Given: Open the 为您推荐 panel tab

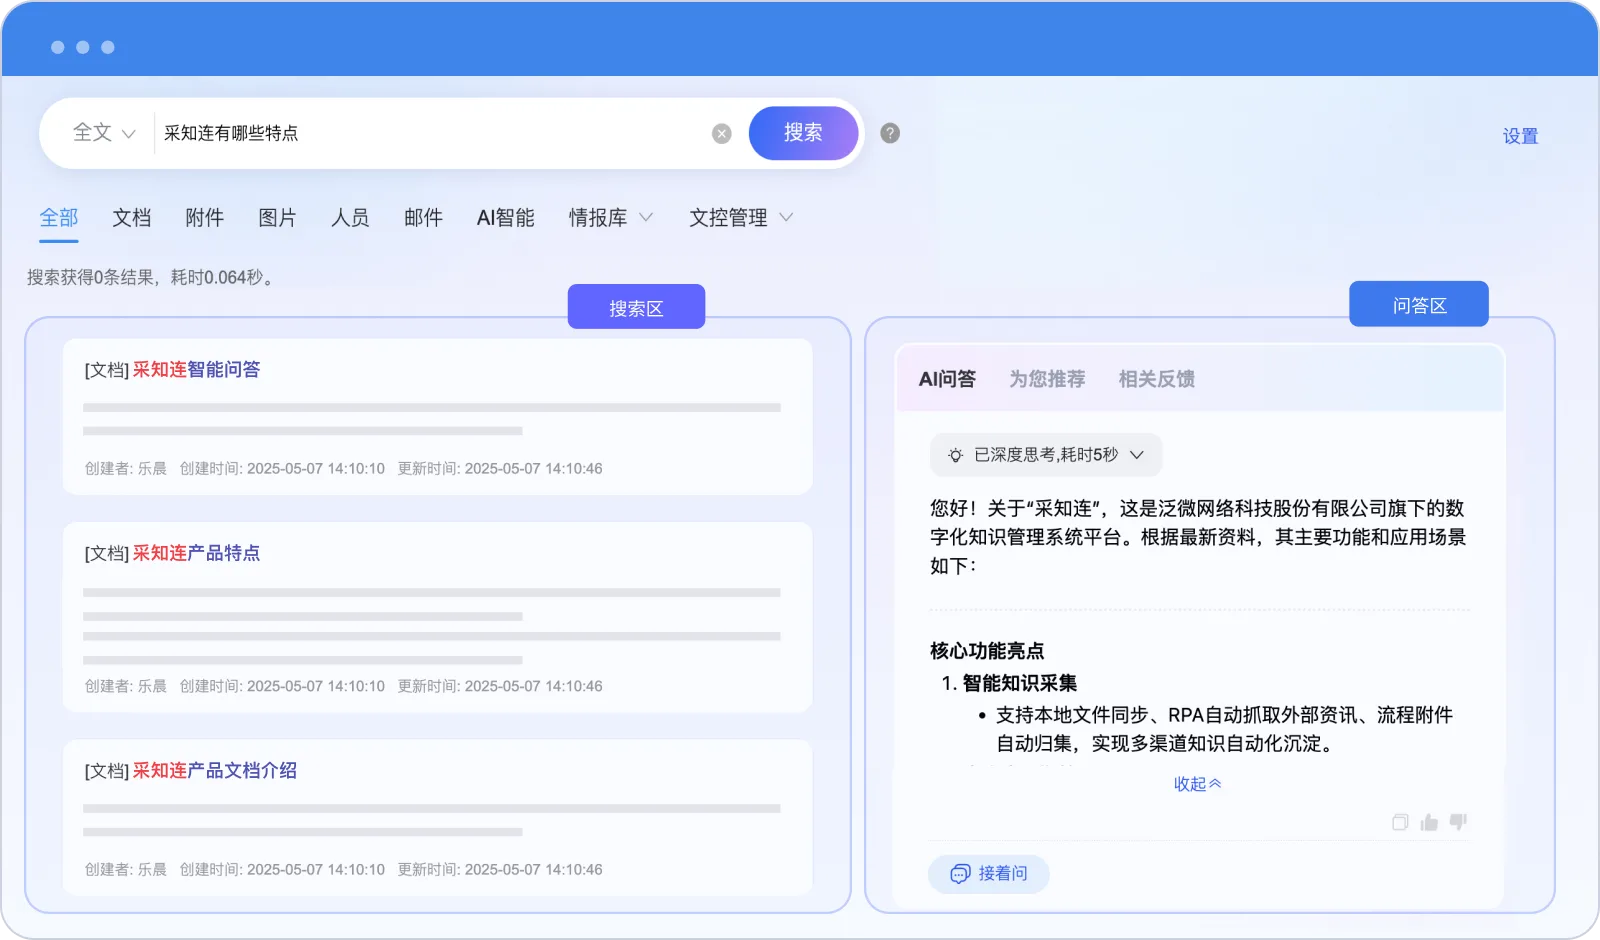Looking at the screenshot, I should (x=1047, y=379).
